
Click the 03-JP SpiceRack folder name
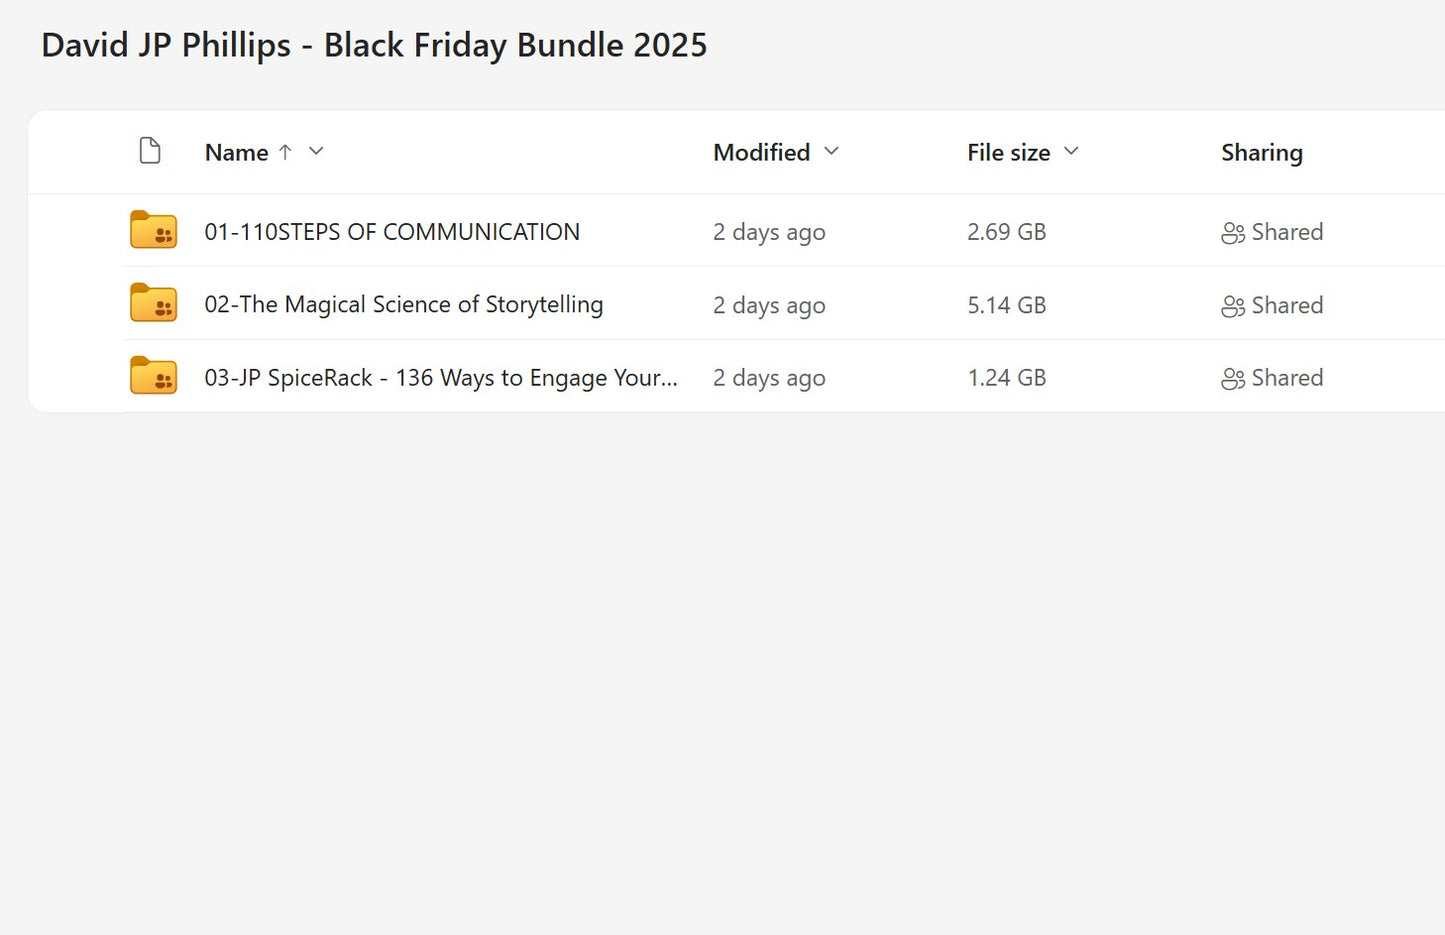tap(441, 377)
